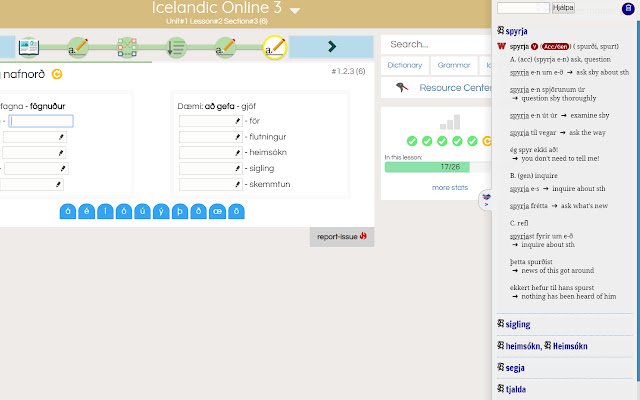Click the orange in-progress circle in stats
Viewport: 640px width, 400px height.
click(x=487, y=141)
